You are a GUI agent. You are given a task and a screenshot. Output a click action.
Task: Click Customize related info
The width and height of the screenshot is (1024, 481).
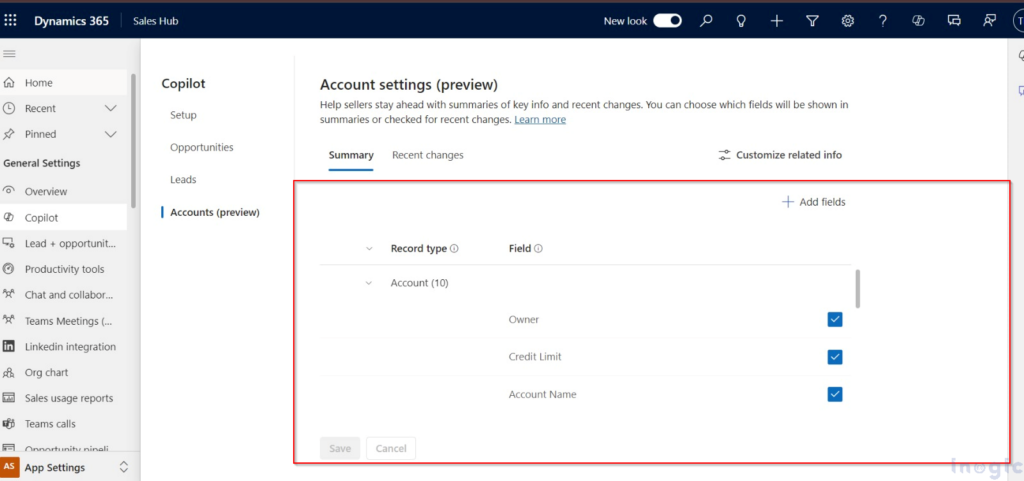point(780,155)
